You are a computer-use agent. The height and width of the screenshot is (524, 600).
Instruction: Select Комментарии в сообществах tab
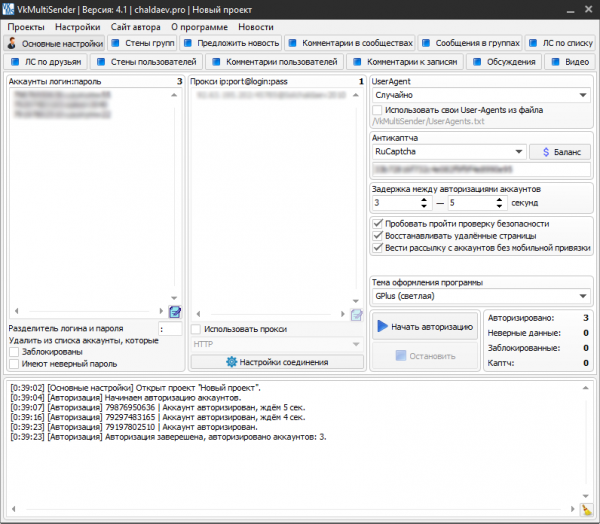[x=350, y=43]
